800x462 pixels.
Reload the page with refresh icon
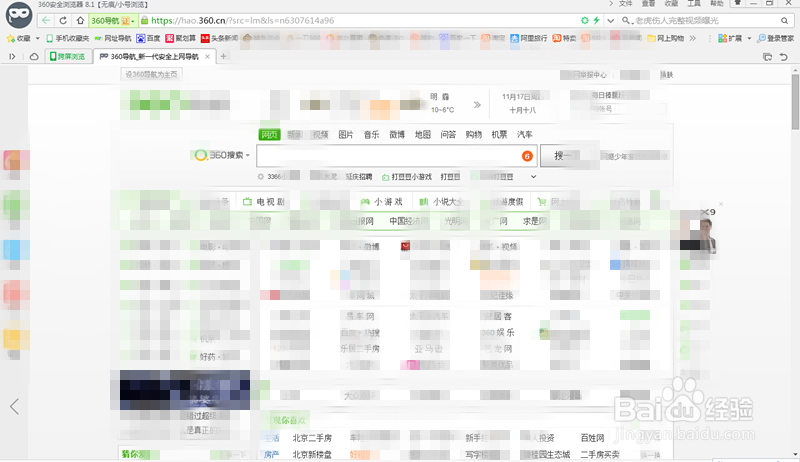63,20
